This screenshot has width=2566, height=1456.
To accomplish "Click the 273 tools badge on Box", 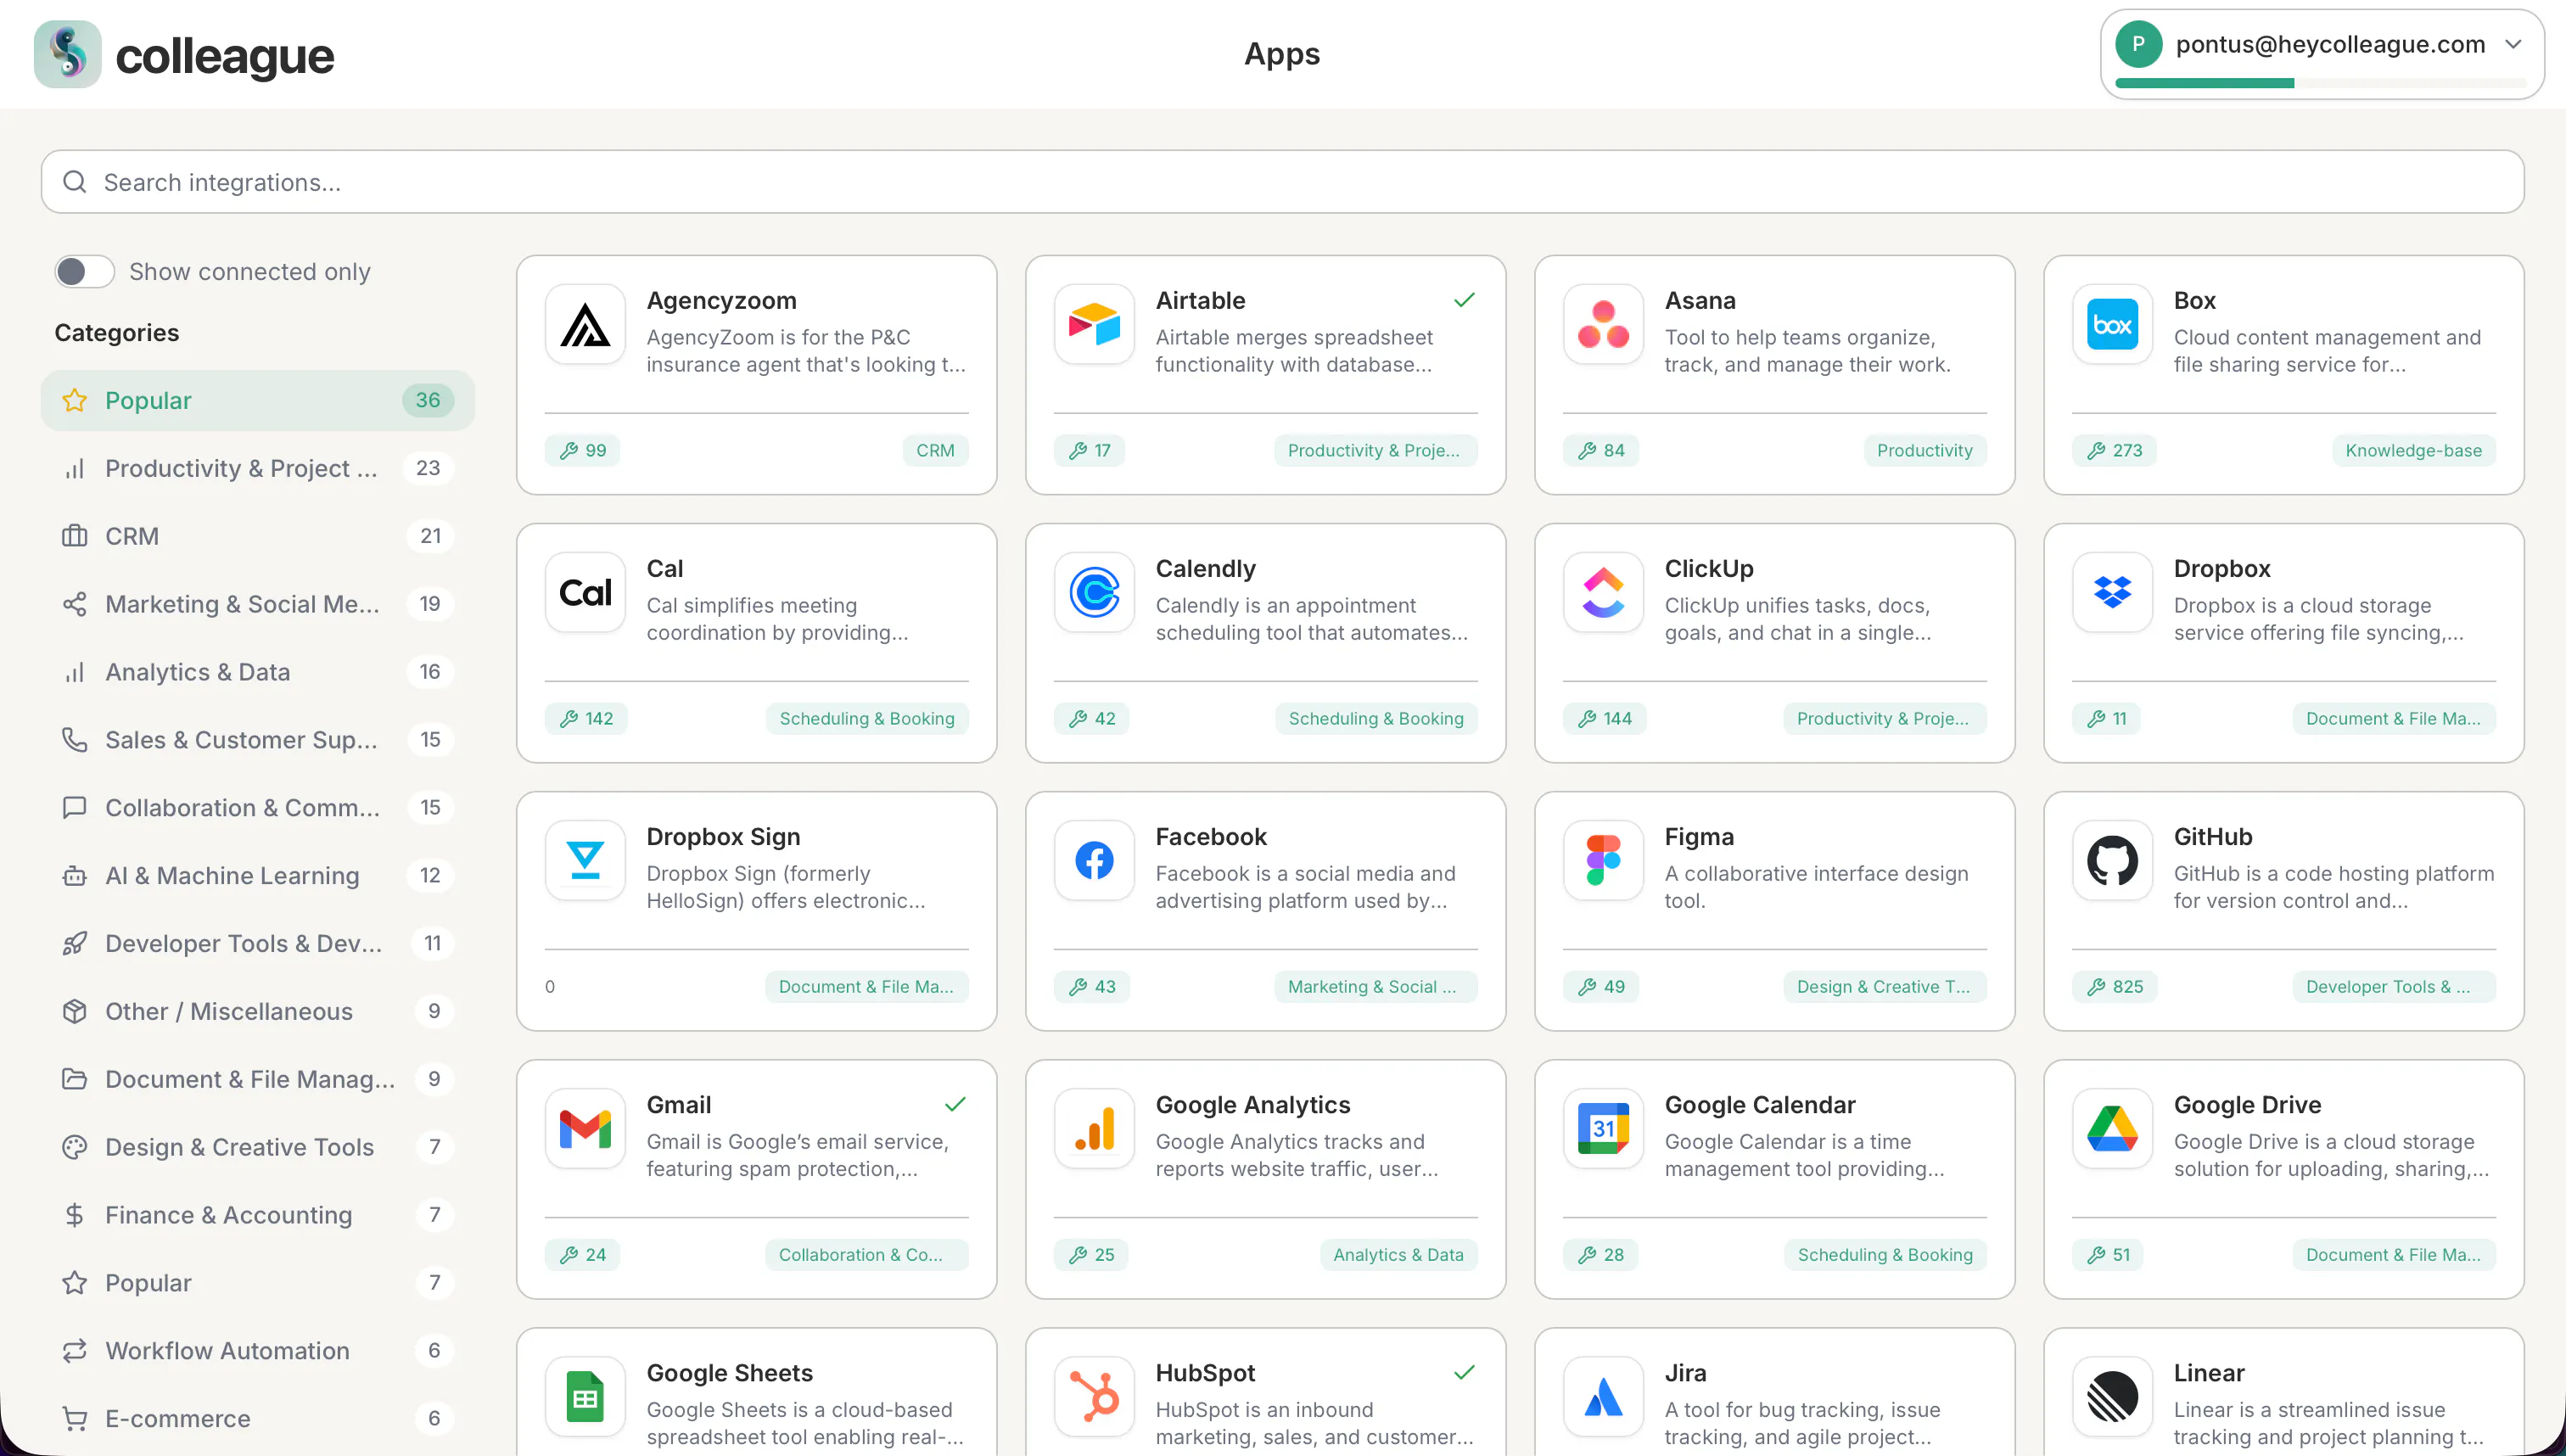I will (2114, 450).
